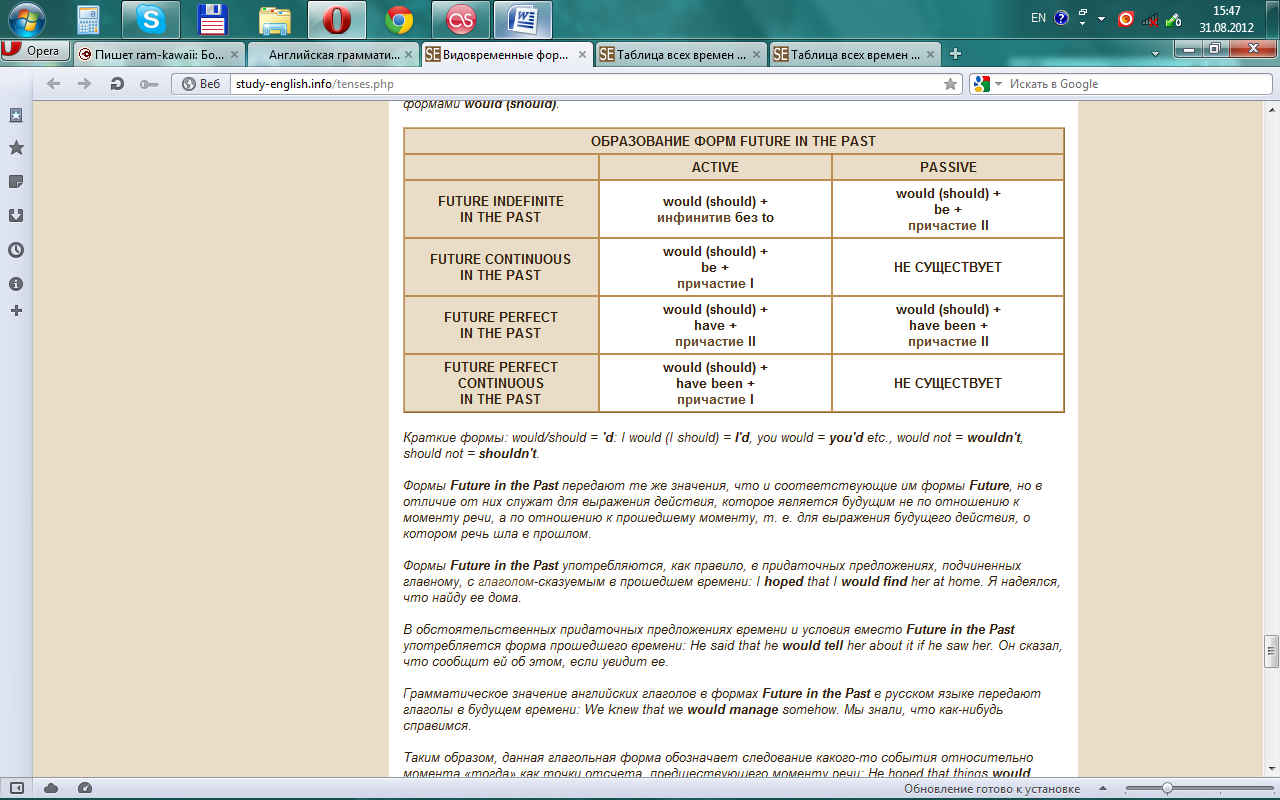
Task: Go forward to the next page
Action: tap(85, 84)
